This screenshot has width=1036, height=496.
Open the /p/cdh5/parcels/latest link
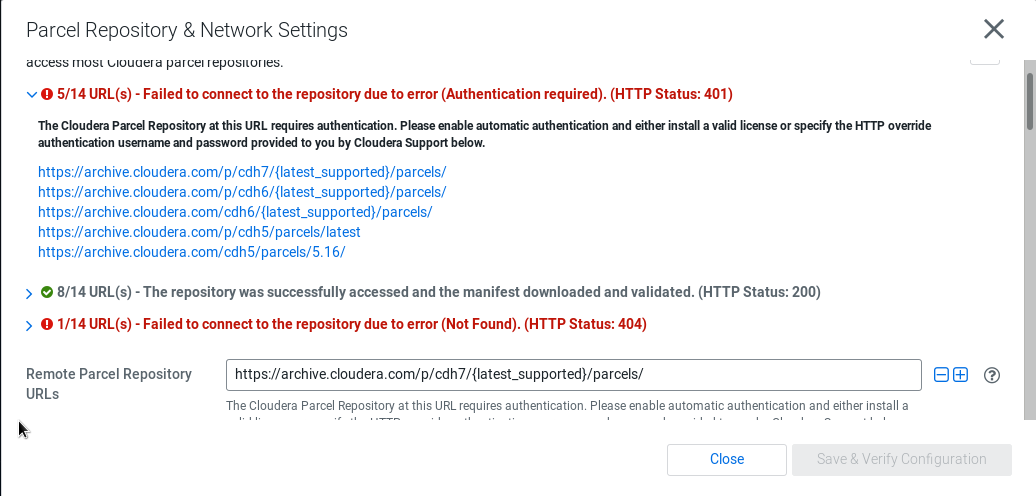[199, 232]
